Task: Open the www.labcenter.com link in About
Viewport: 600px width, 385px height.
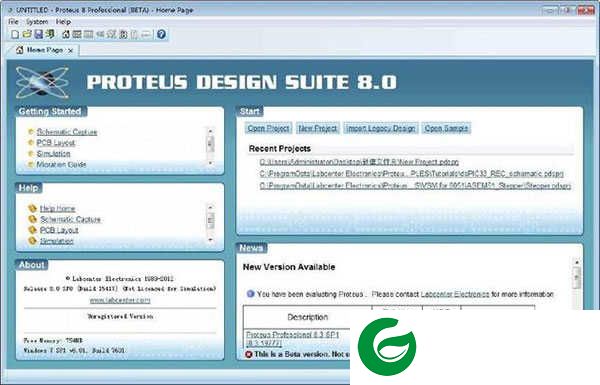Action: [x=120, y=300]
